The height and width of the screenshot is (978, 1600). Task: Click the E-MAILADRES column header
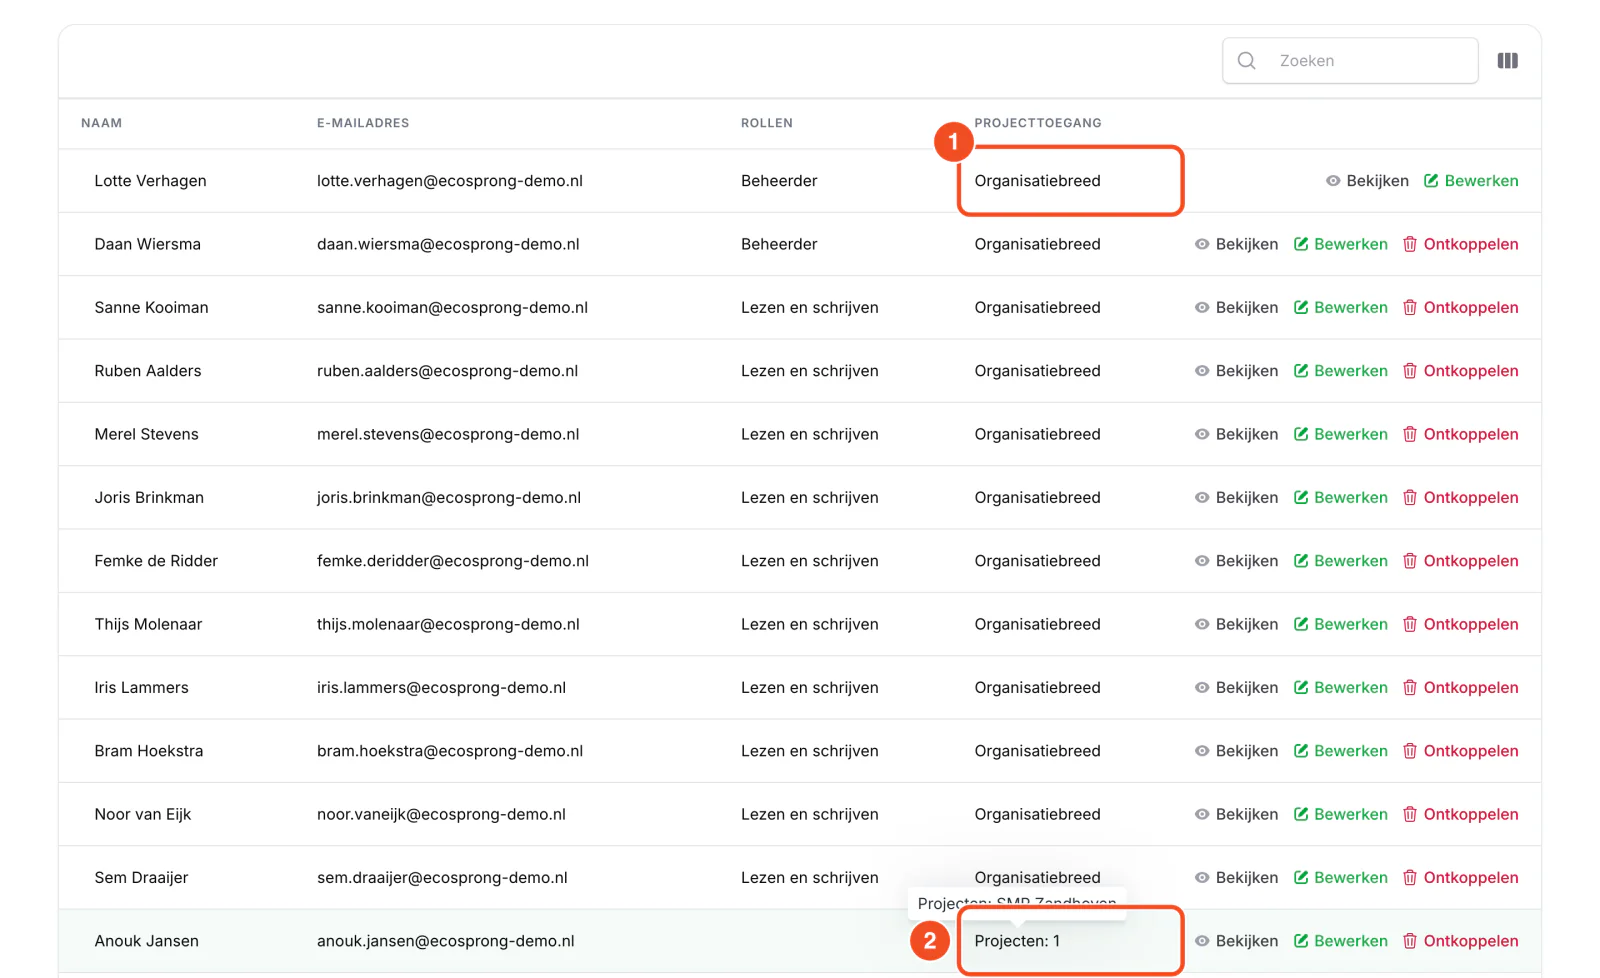[363, 123]
